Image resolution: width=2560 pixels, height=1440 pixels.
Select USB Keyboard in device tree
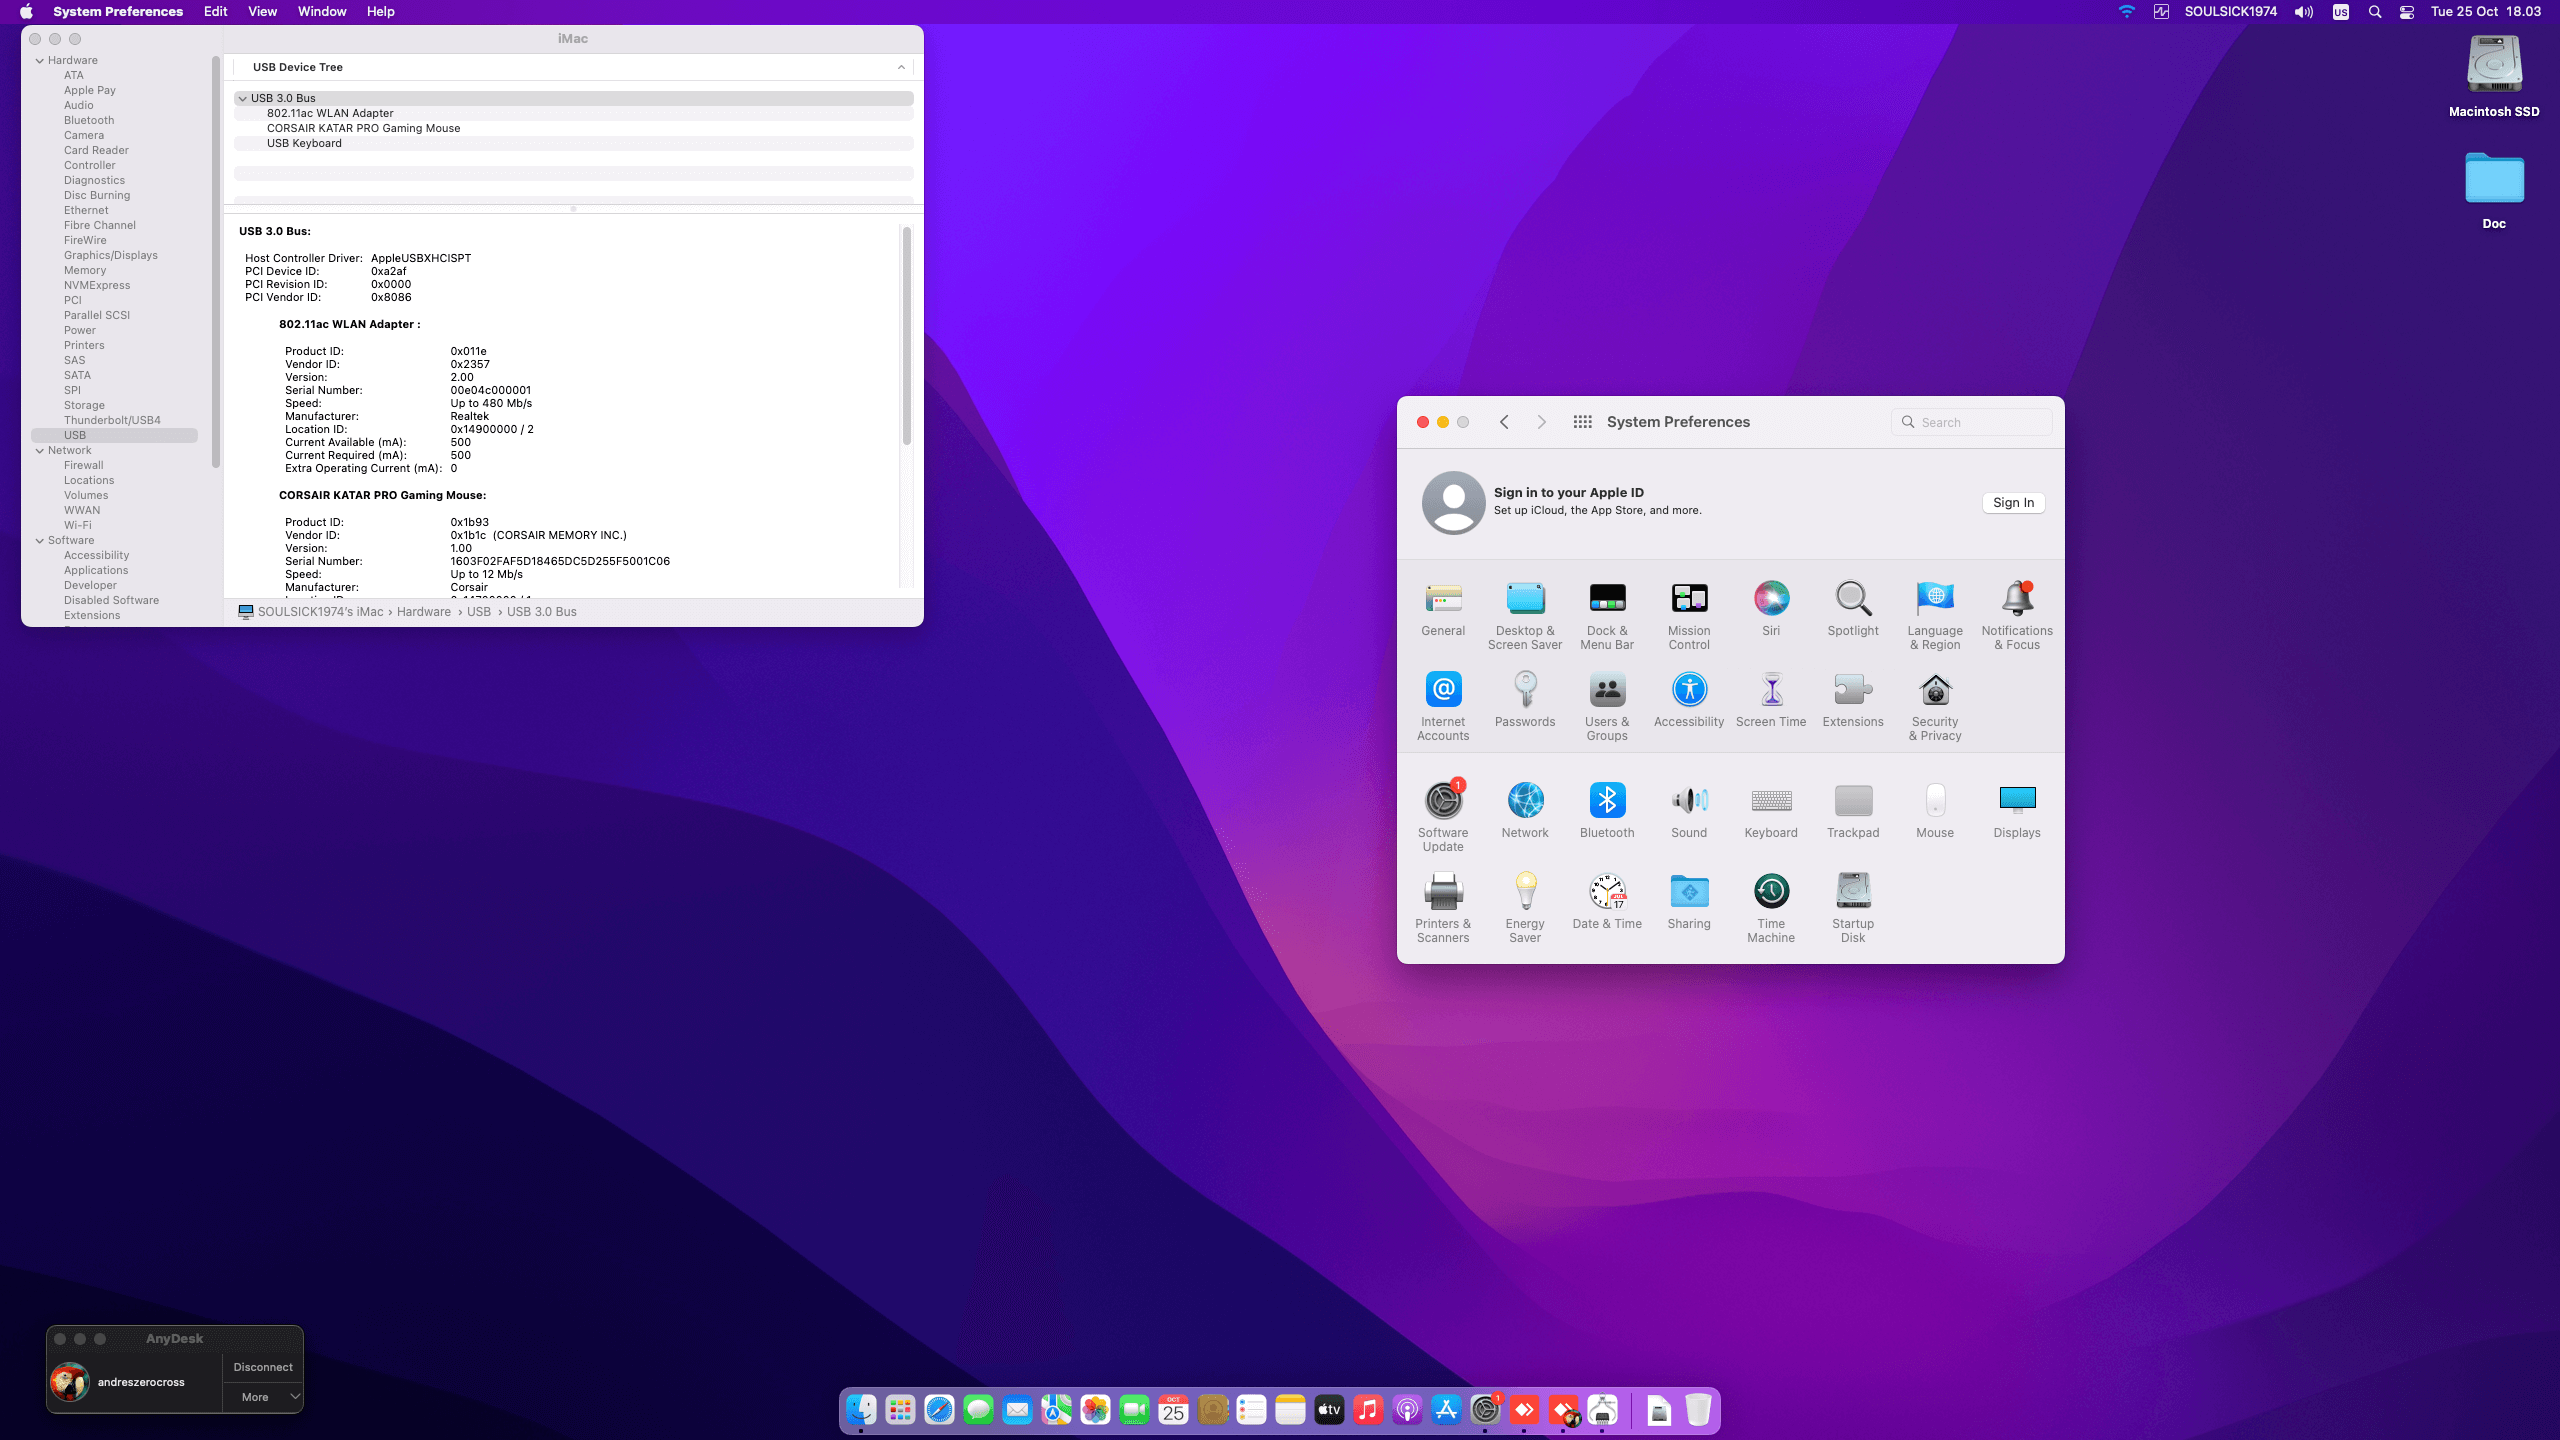pyautogui.click(x=573, y=144)
